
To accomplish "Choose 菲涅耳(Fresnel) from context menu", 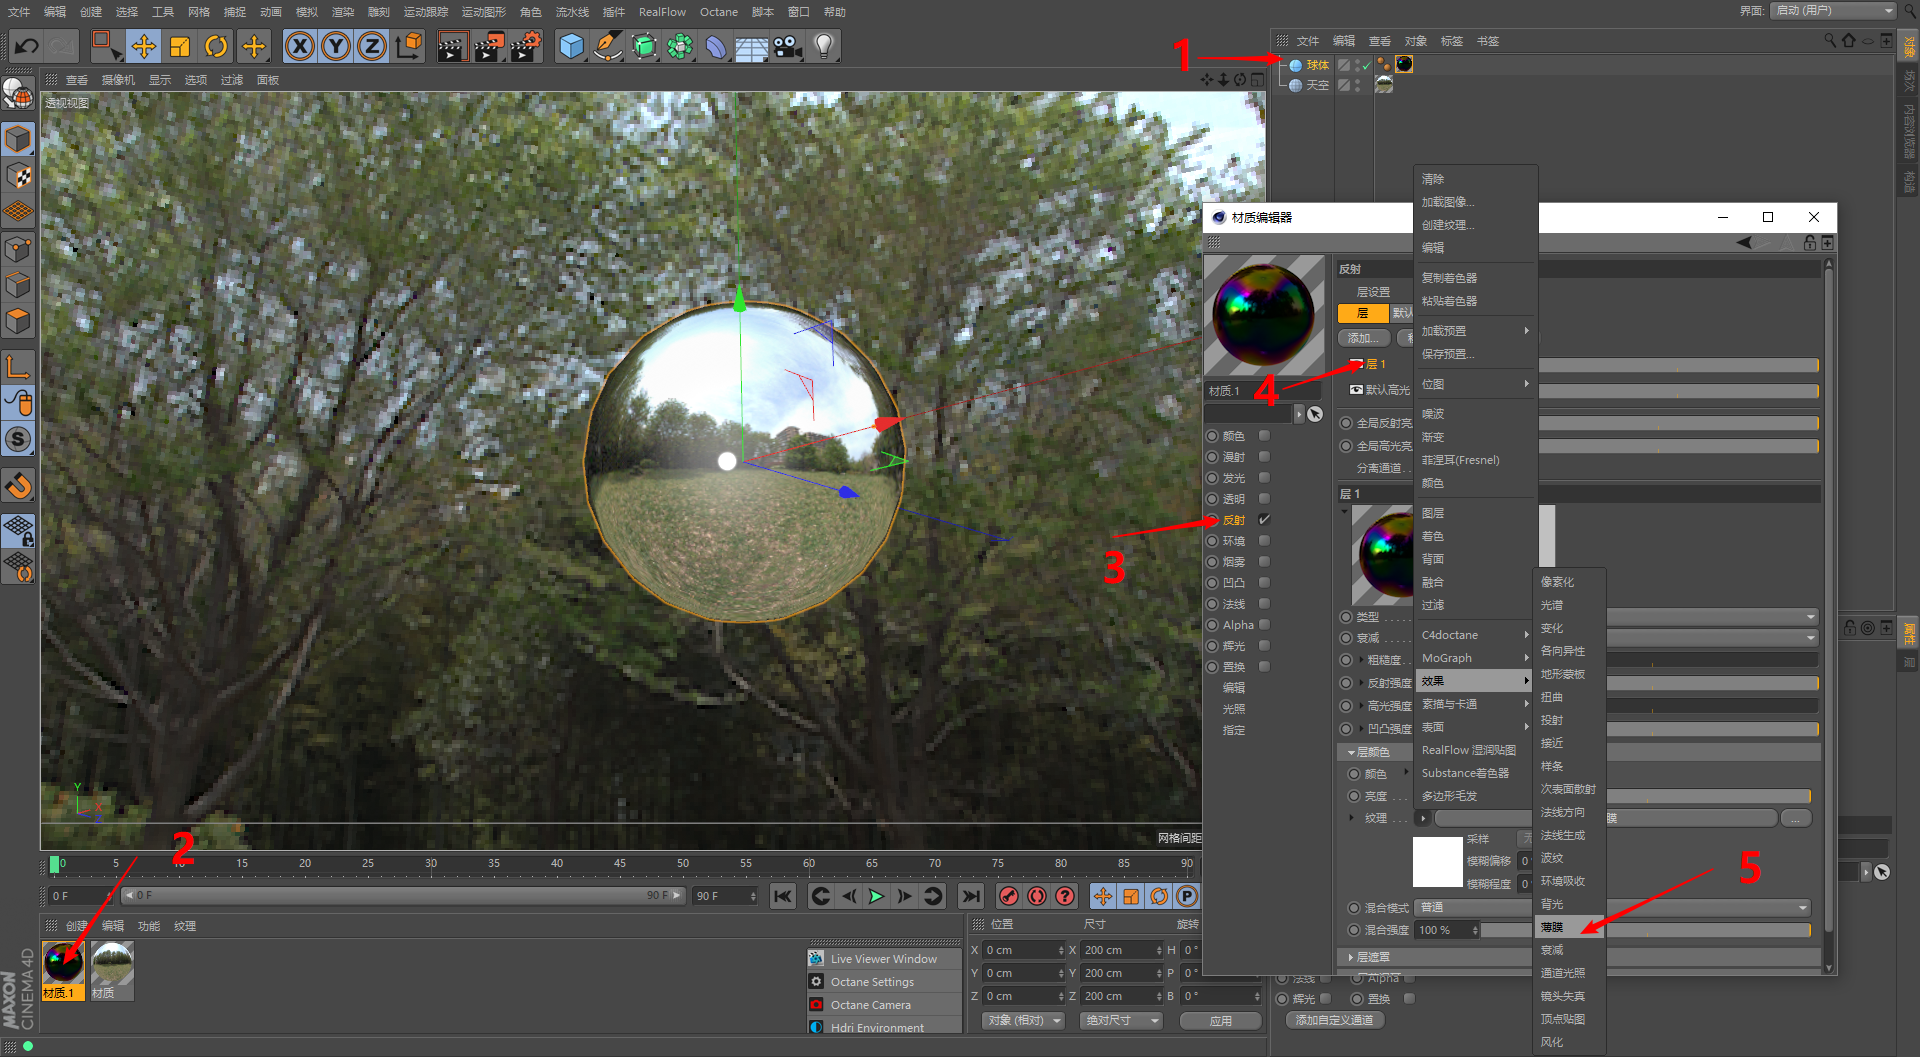I will [x=1476, y=460].
